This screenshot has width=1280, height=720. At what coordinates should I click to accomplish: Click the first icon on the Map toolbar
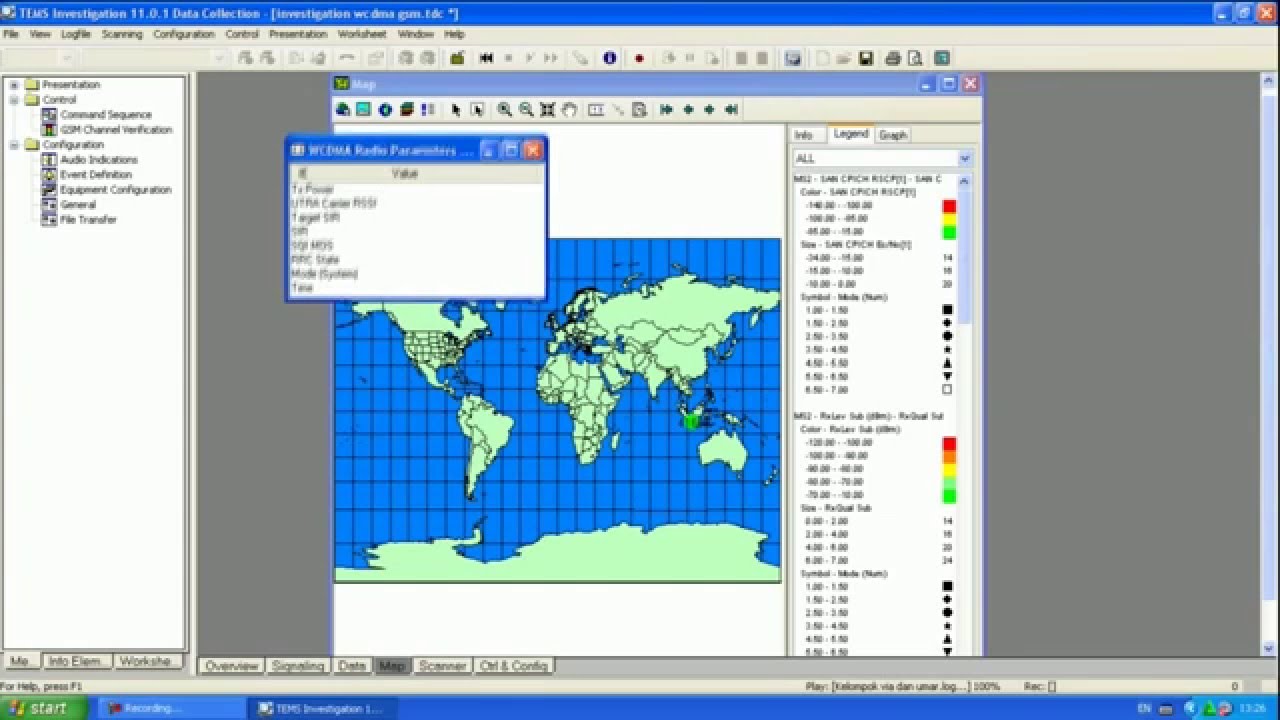[x=343, y=110]
